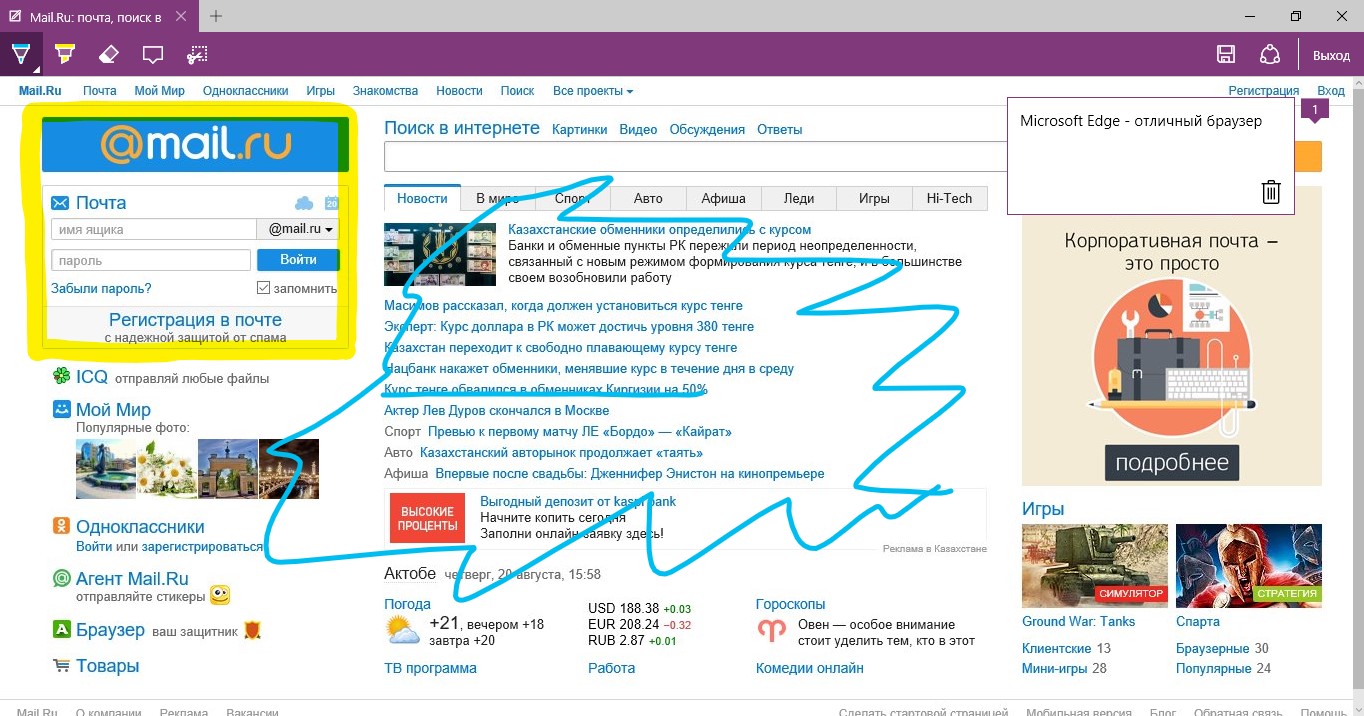
Task: Expand the Все проекты menu
Action: coord(593,91)
